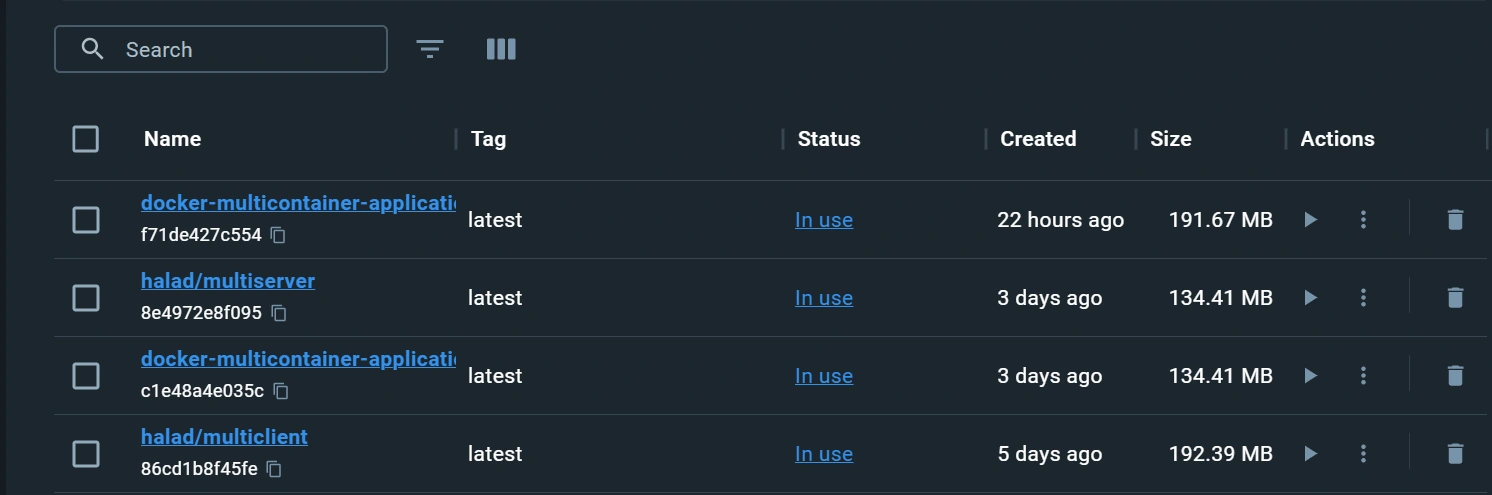Screen dimensions: 1492x495
Task: Delete the halad/multiclient image
Action: click(x=1455, y=454)
